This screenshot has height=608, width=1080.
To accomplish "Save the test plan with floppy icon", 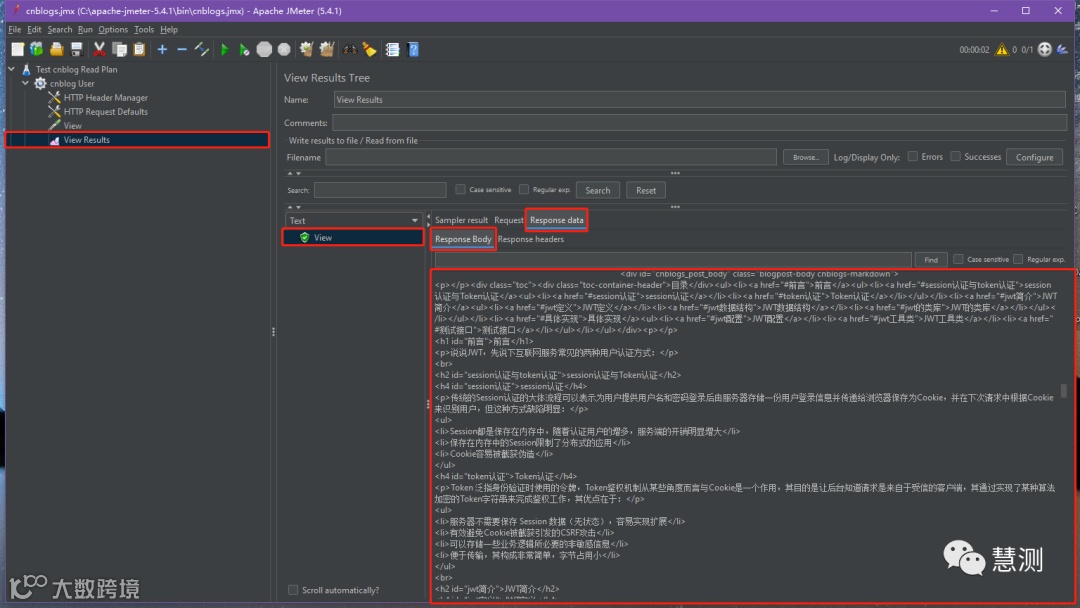I will coord(76,49).
